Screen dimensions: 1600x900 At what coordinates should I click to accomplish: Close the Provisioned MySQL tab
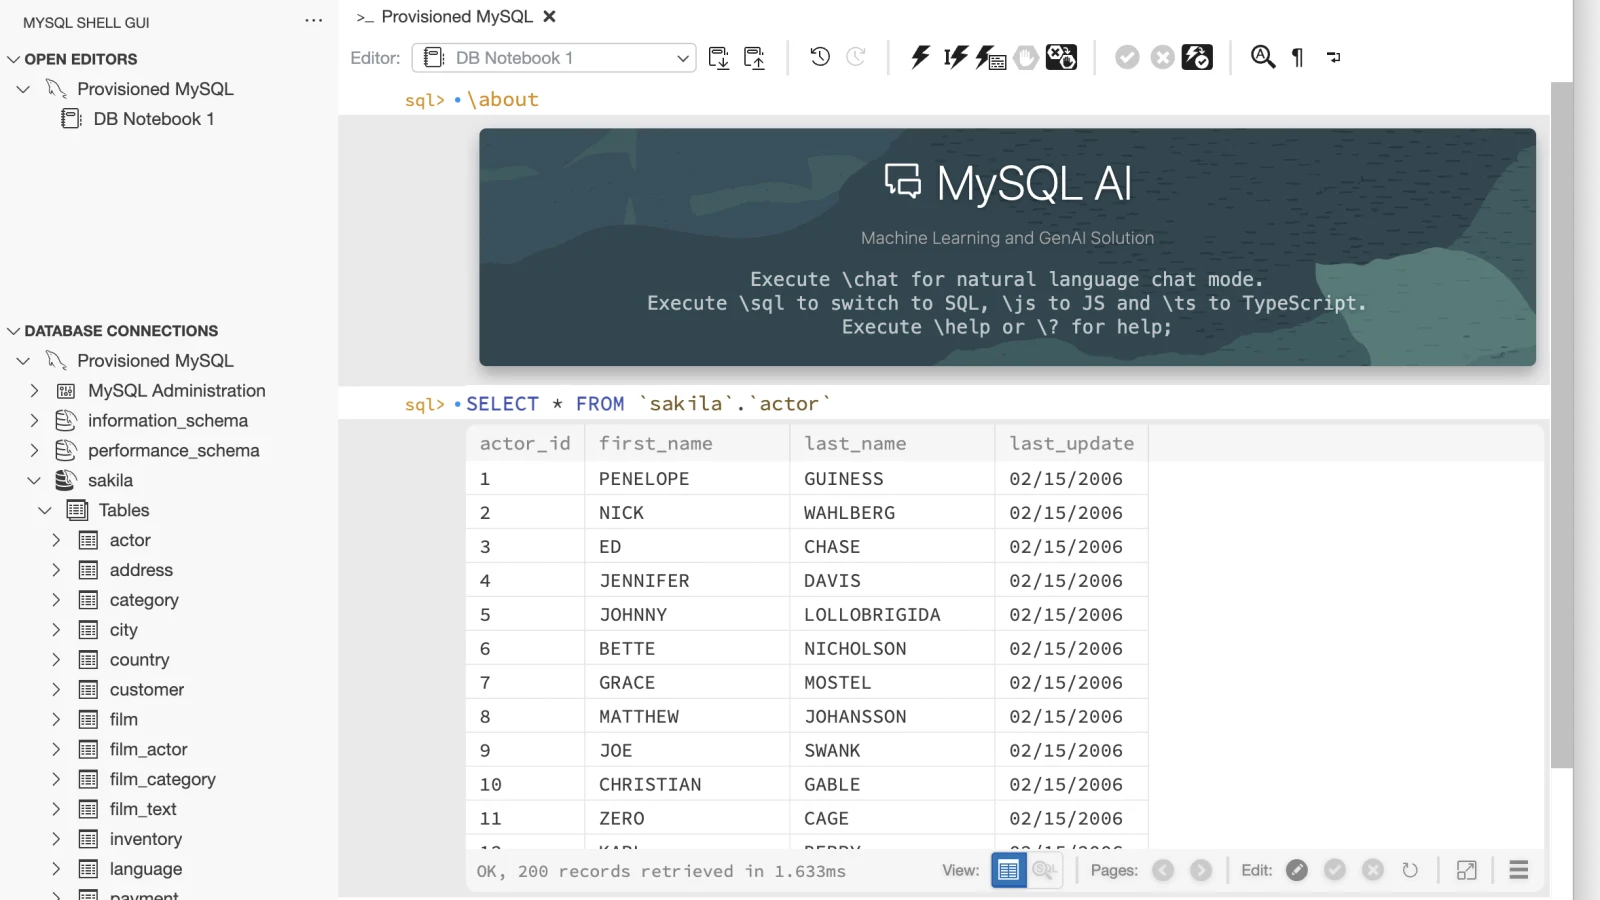tap(549, 16)
